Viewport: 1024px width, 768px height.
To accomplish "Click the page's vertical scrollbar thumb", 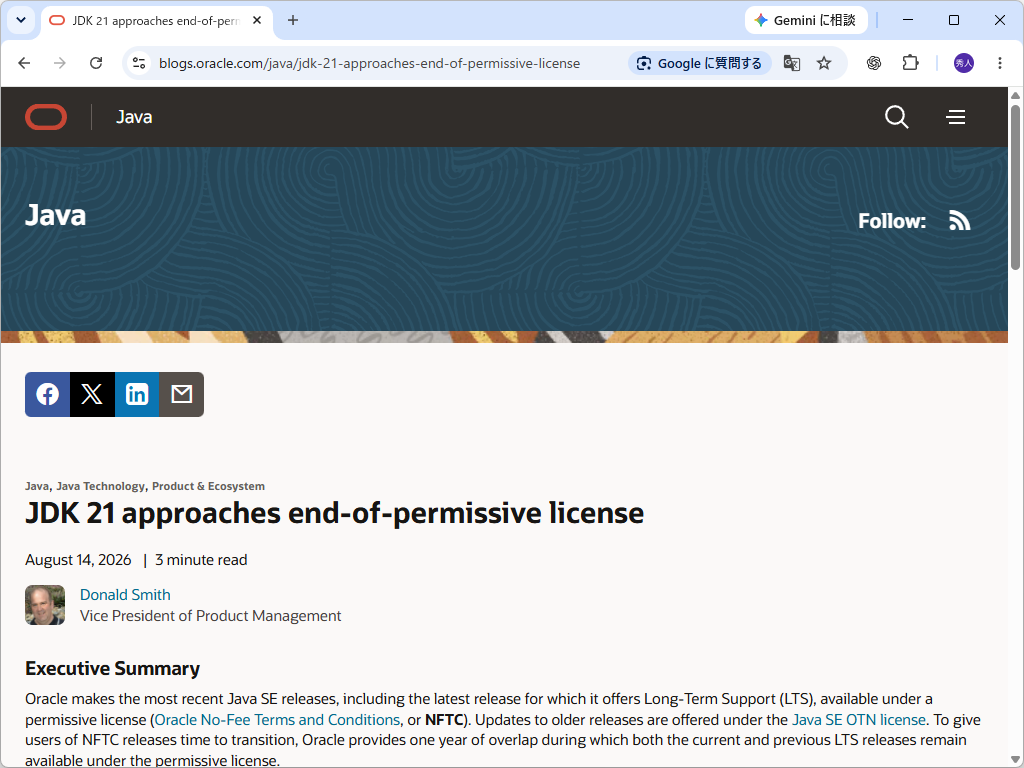I will pos(1016,186).
